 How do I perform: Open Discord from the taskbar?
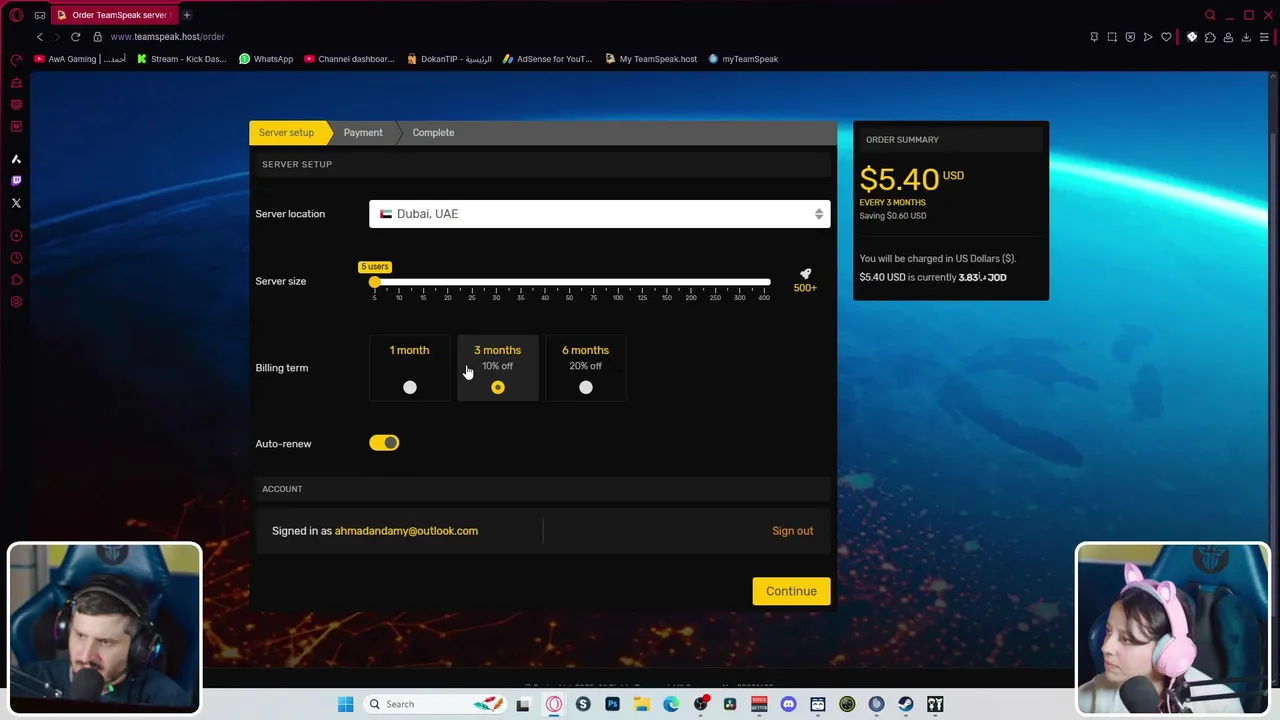coord(788,704)
